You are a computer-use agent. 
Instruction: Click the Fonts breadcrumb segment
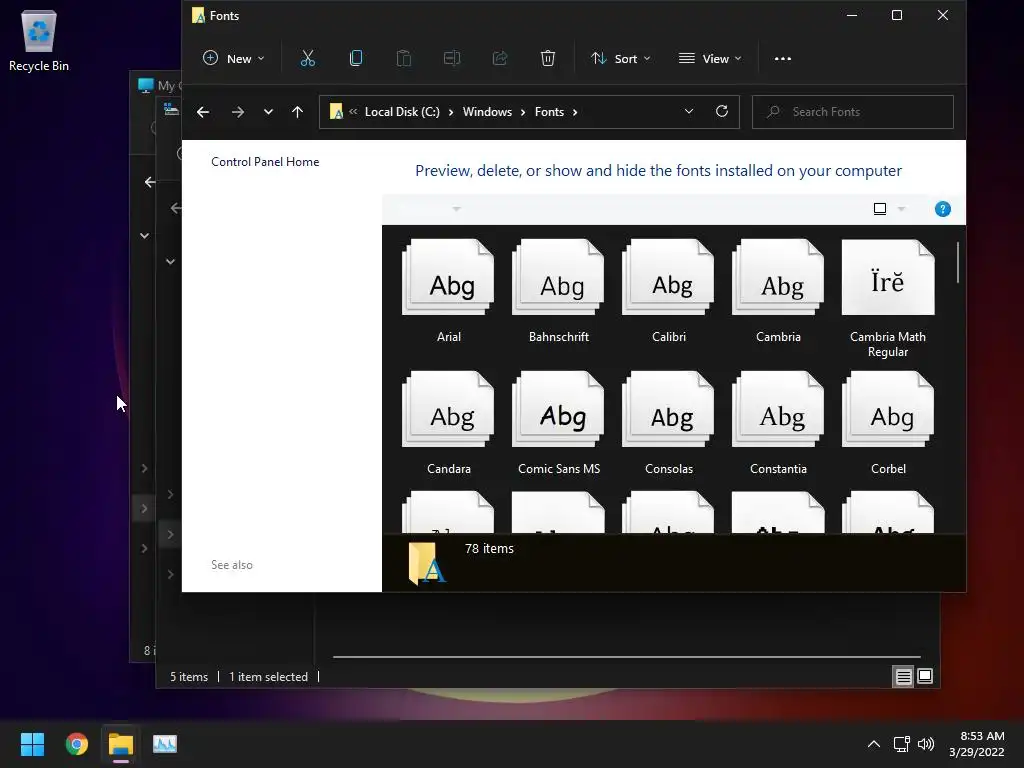point(549,112)
